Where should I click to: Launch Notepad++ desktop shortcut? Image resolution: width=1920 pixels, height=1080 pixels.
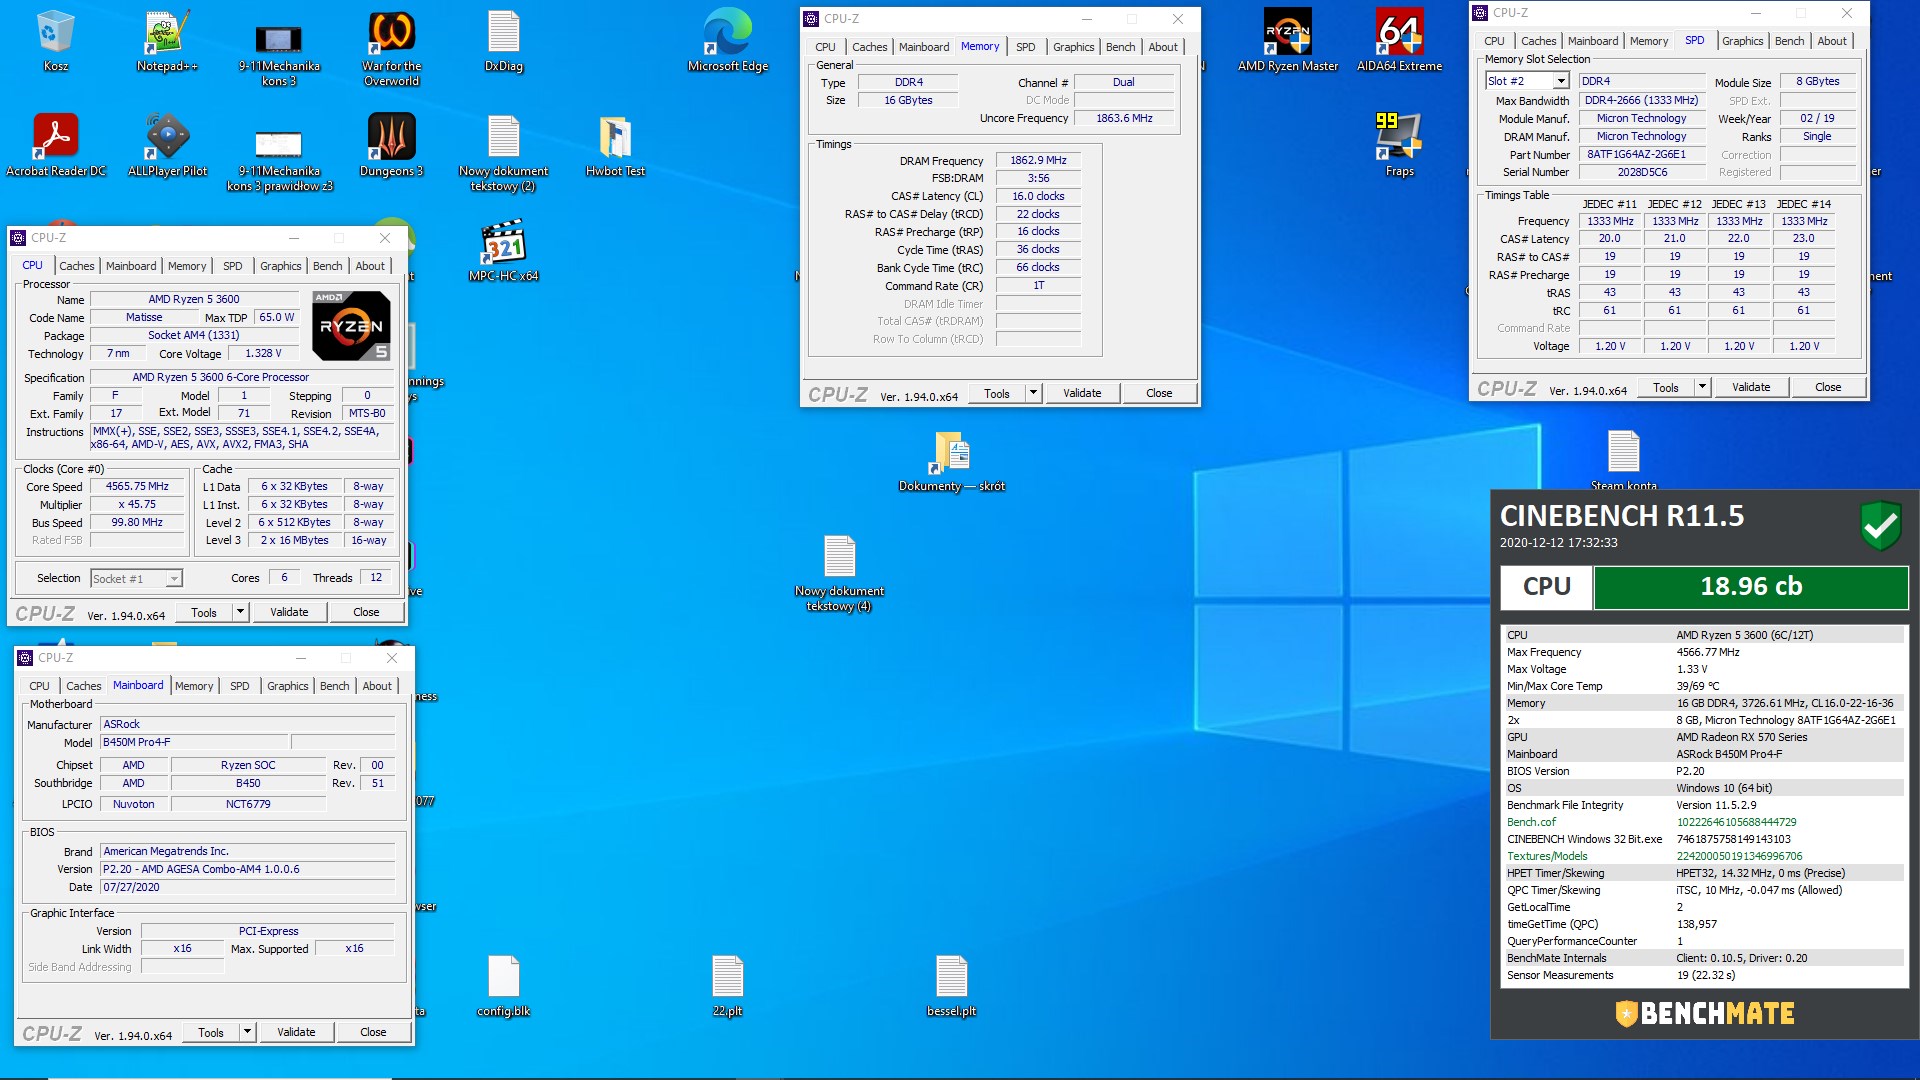pos(167,41)
